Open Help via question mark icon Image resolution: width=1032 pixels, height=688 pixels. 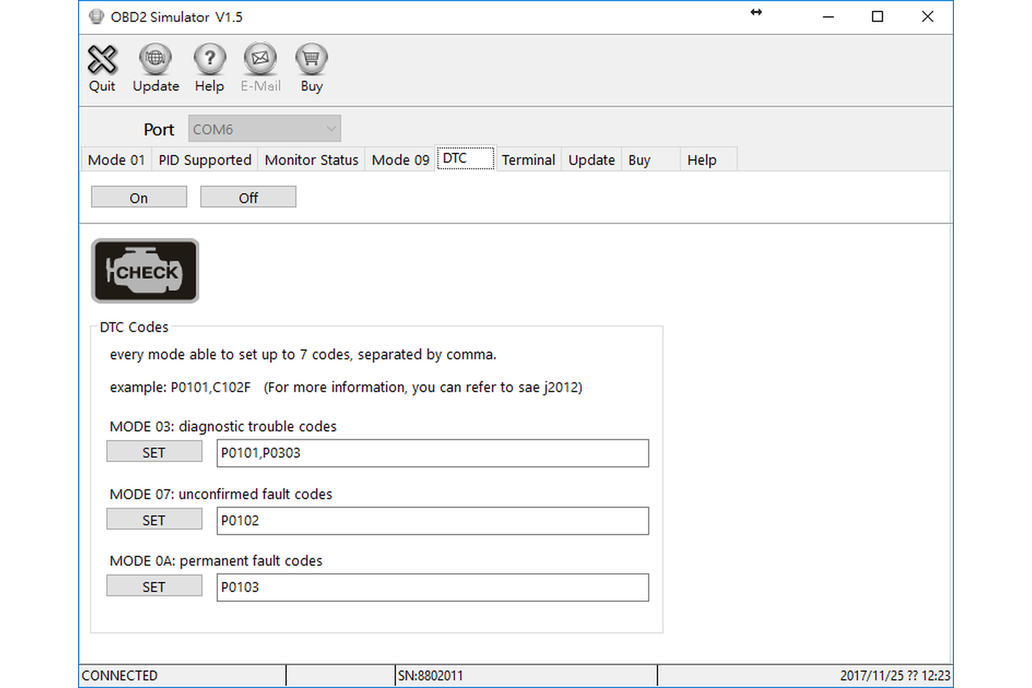(209, 61)
